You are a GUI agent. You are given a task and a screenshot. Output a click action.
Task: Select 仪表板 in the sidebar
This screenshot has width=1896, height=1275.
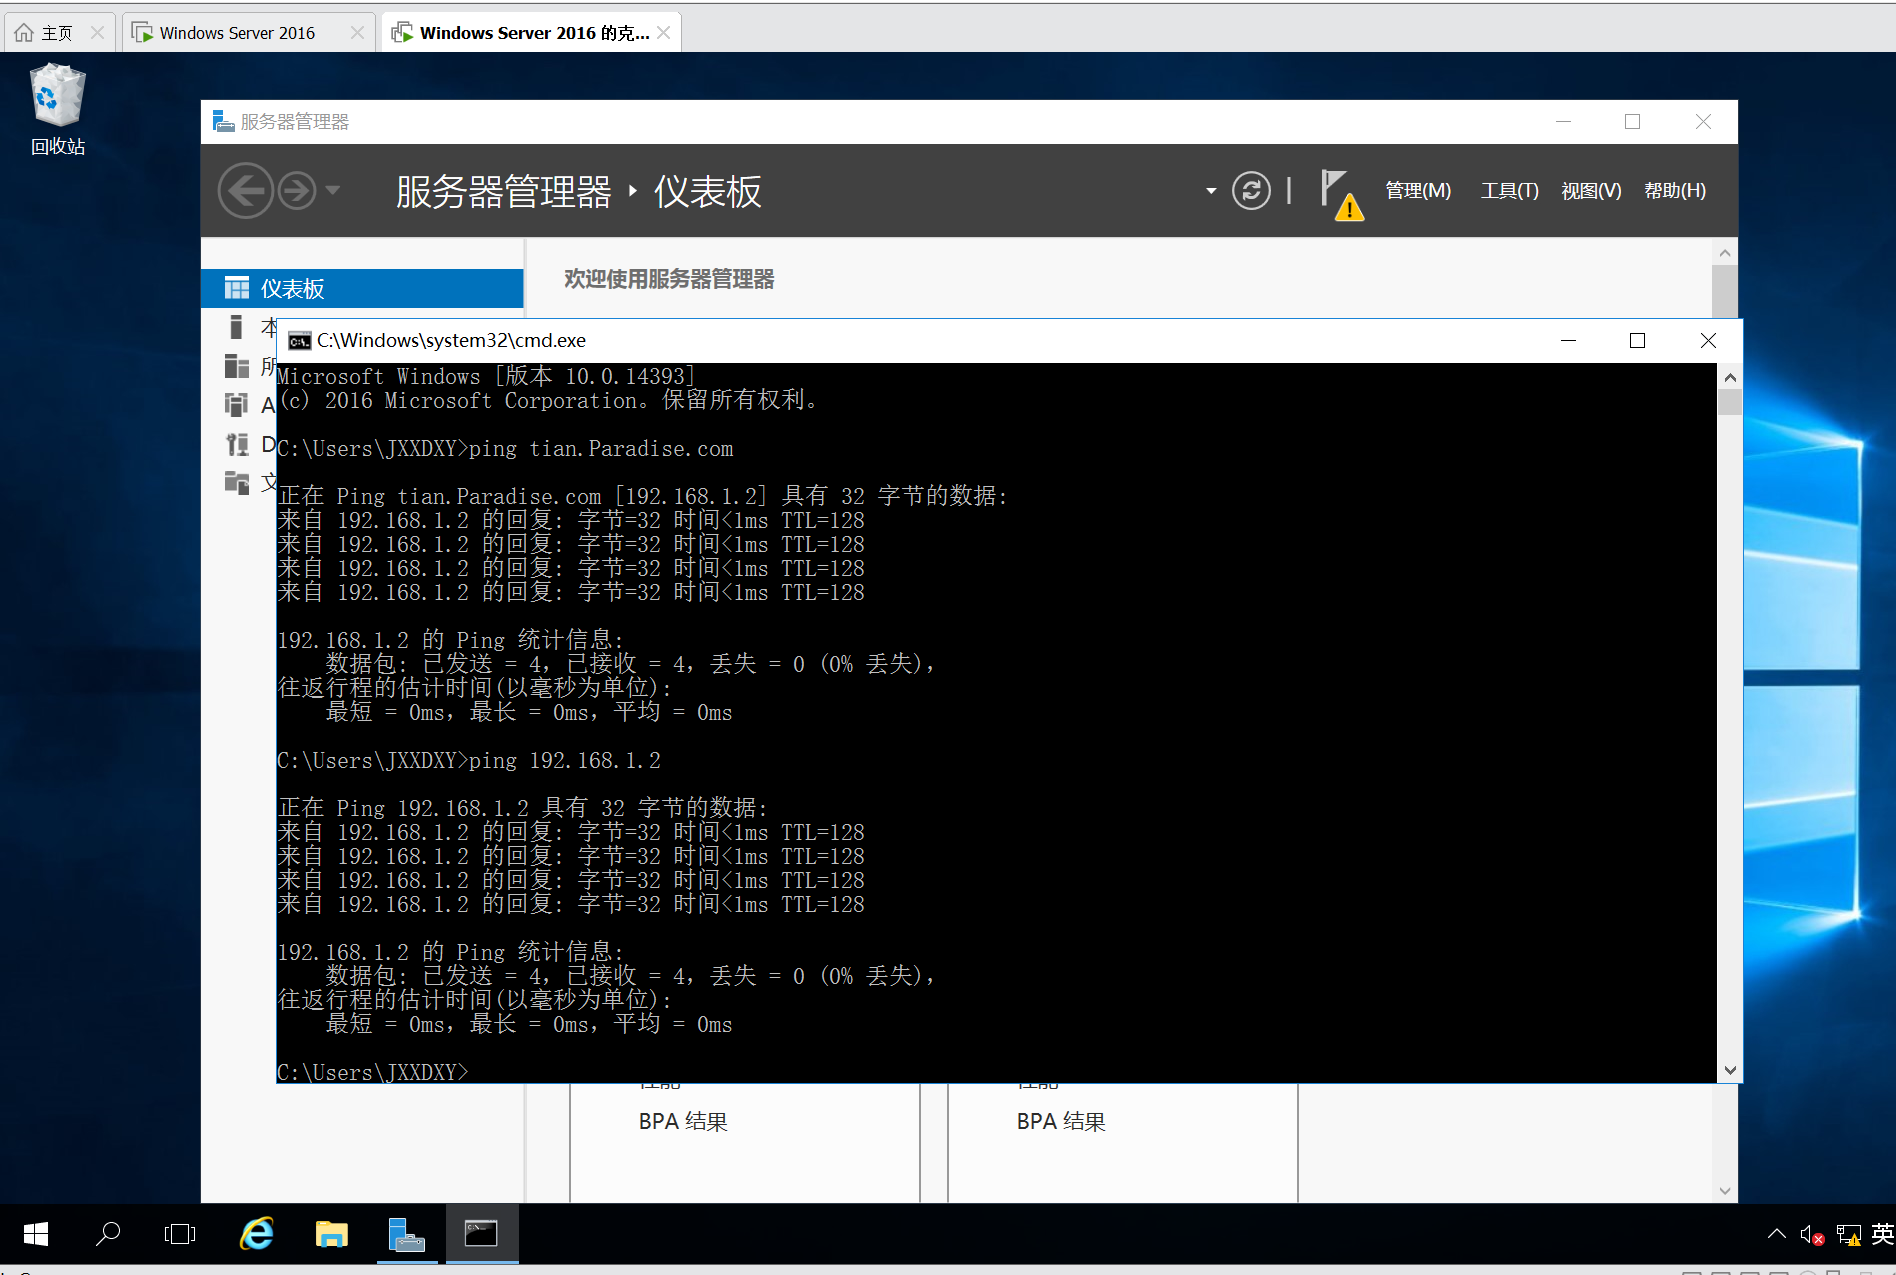pos(362,288)
